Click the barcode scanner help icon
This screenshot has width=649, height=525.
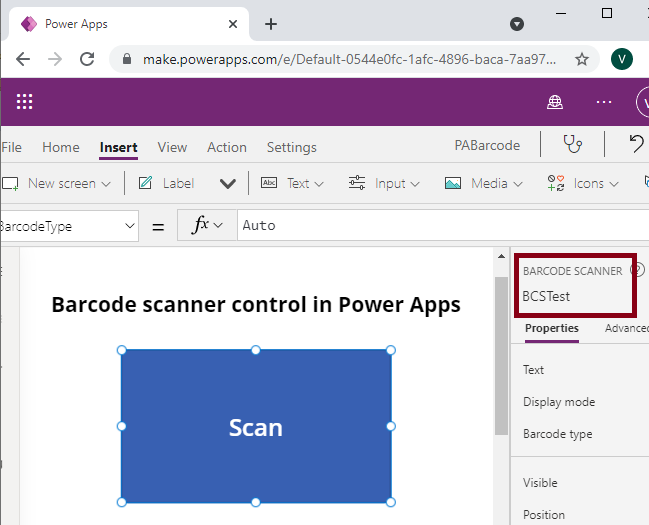638,270
